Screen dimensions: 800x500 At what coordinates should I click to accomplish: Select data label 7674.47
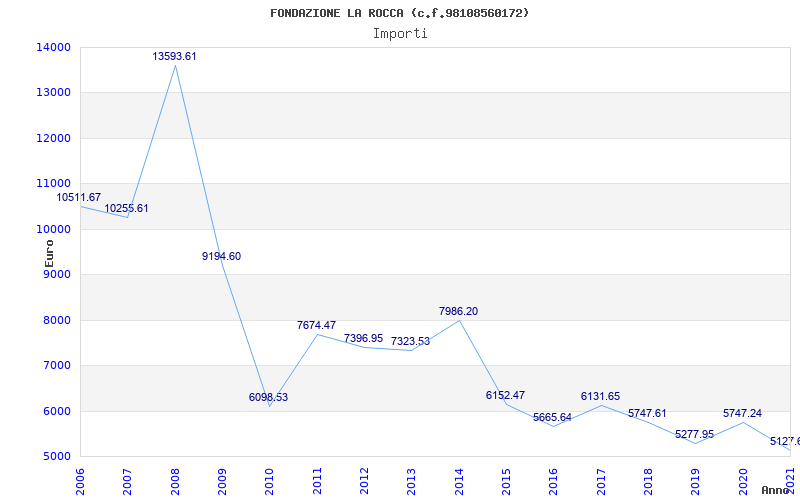[316, 326]
